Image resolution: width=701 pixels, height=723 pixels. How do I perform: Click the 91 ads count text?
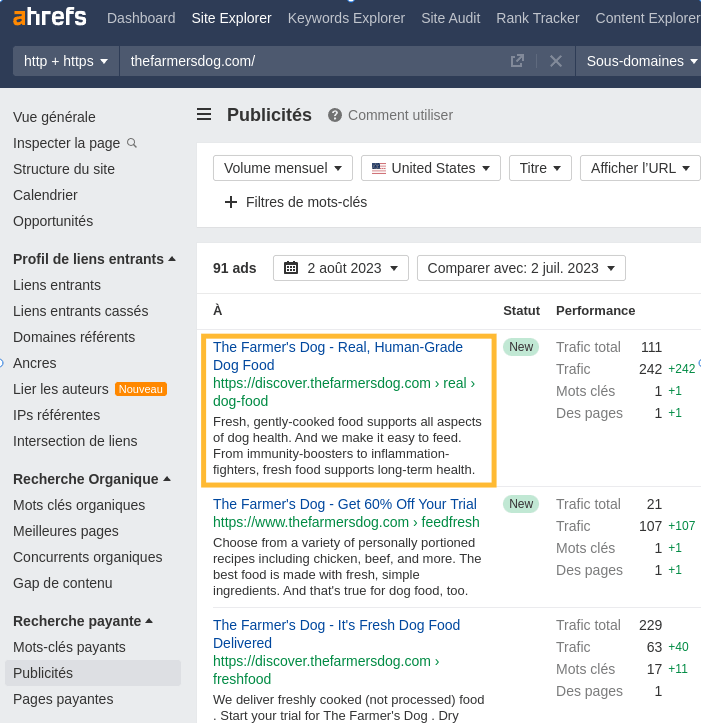[x=234, y=268]
